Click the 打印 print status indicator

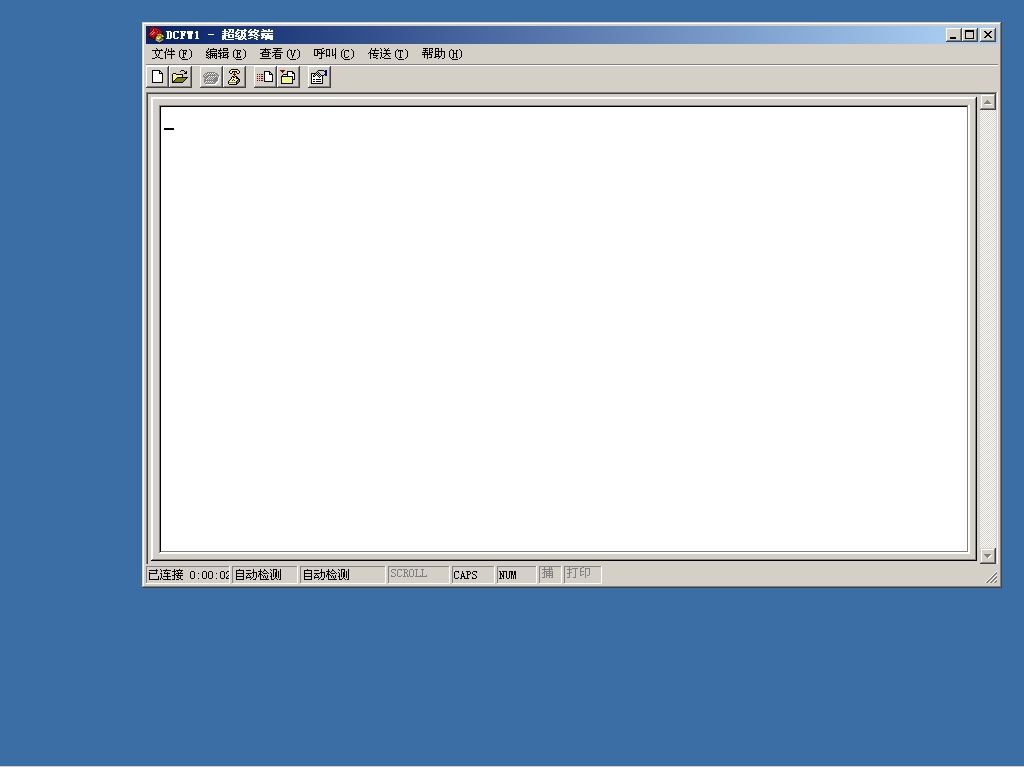pos(583,574)
